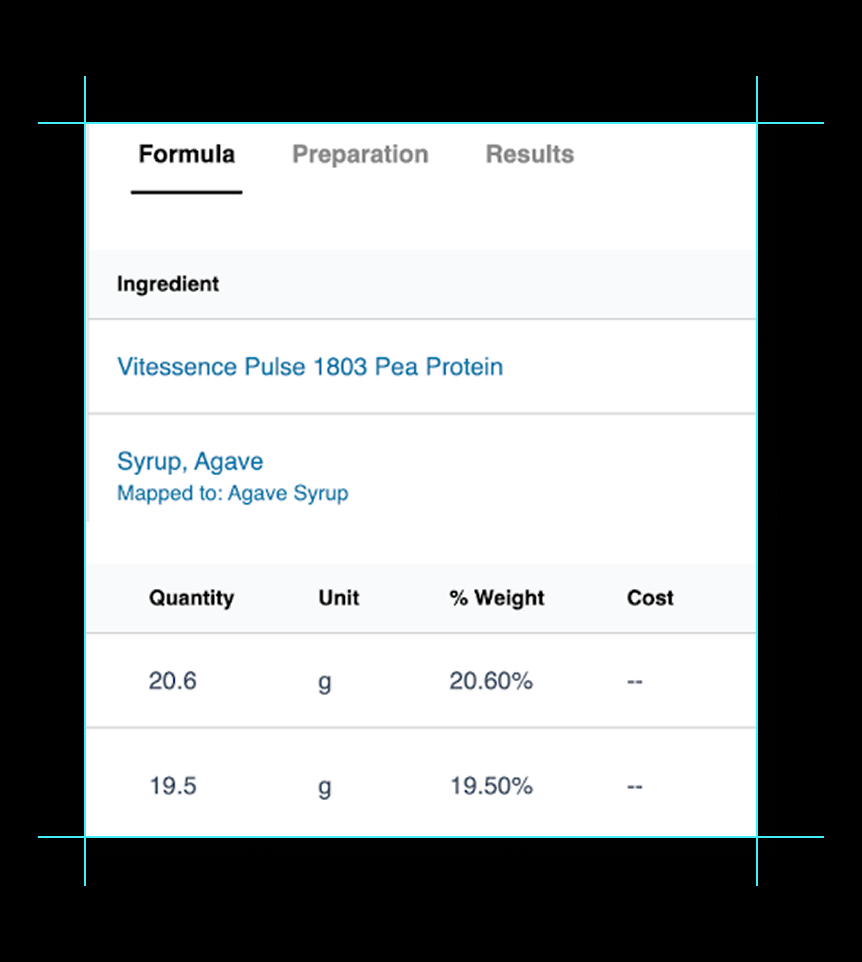Click the Mapped to: Agave Syrup text
862x962 pixels.
[x=232, y=494]
